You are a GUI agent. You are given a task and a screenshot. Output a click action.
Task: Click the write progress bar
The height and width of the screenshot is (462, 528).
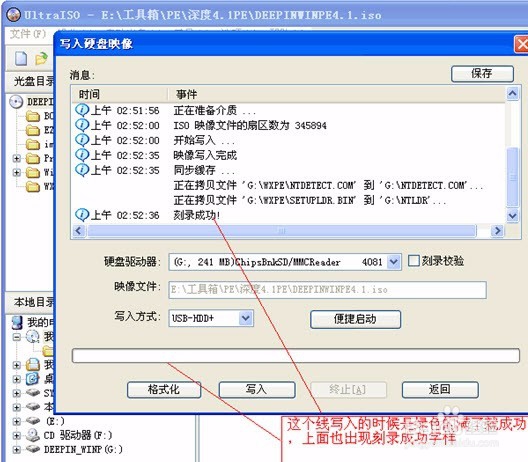tap(296, 356)
